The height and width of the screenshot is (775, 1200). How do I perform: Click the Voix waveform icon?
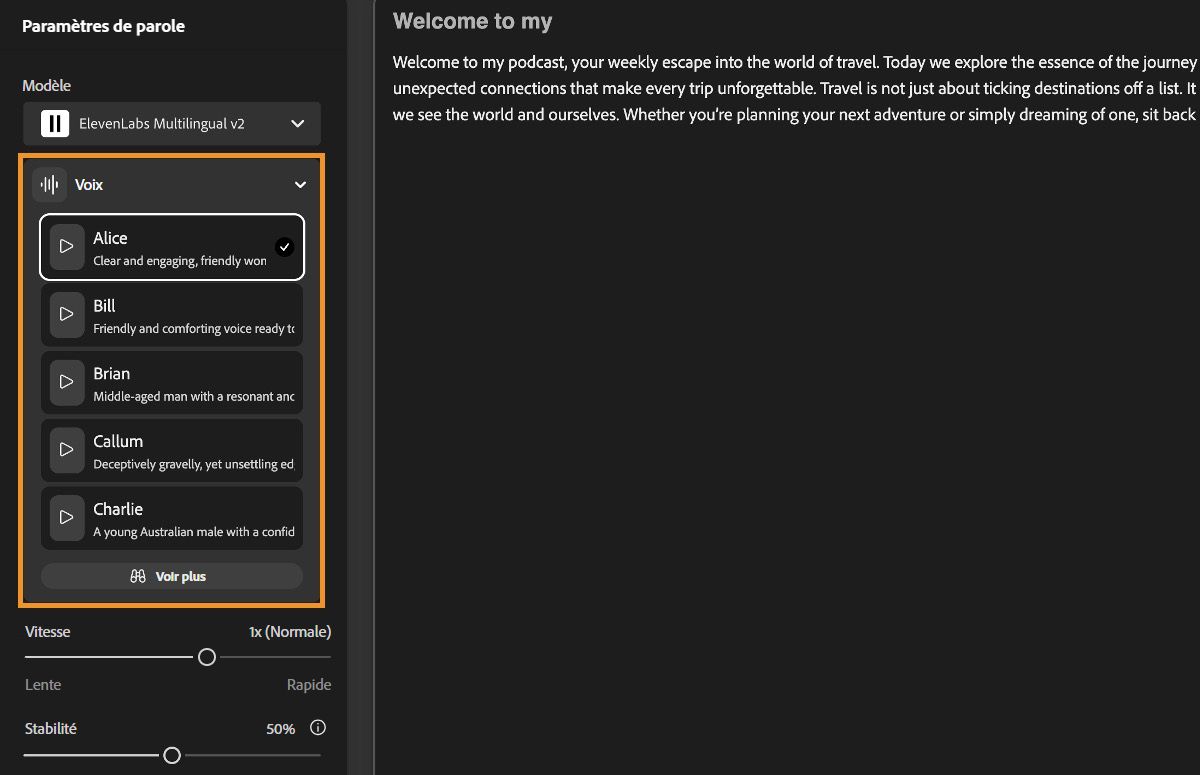(49, 185)
